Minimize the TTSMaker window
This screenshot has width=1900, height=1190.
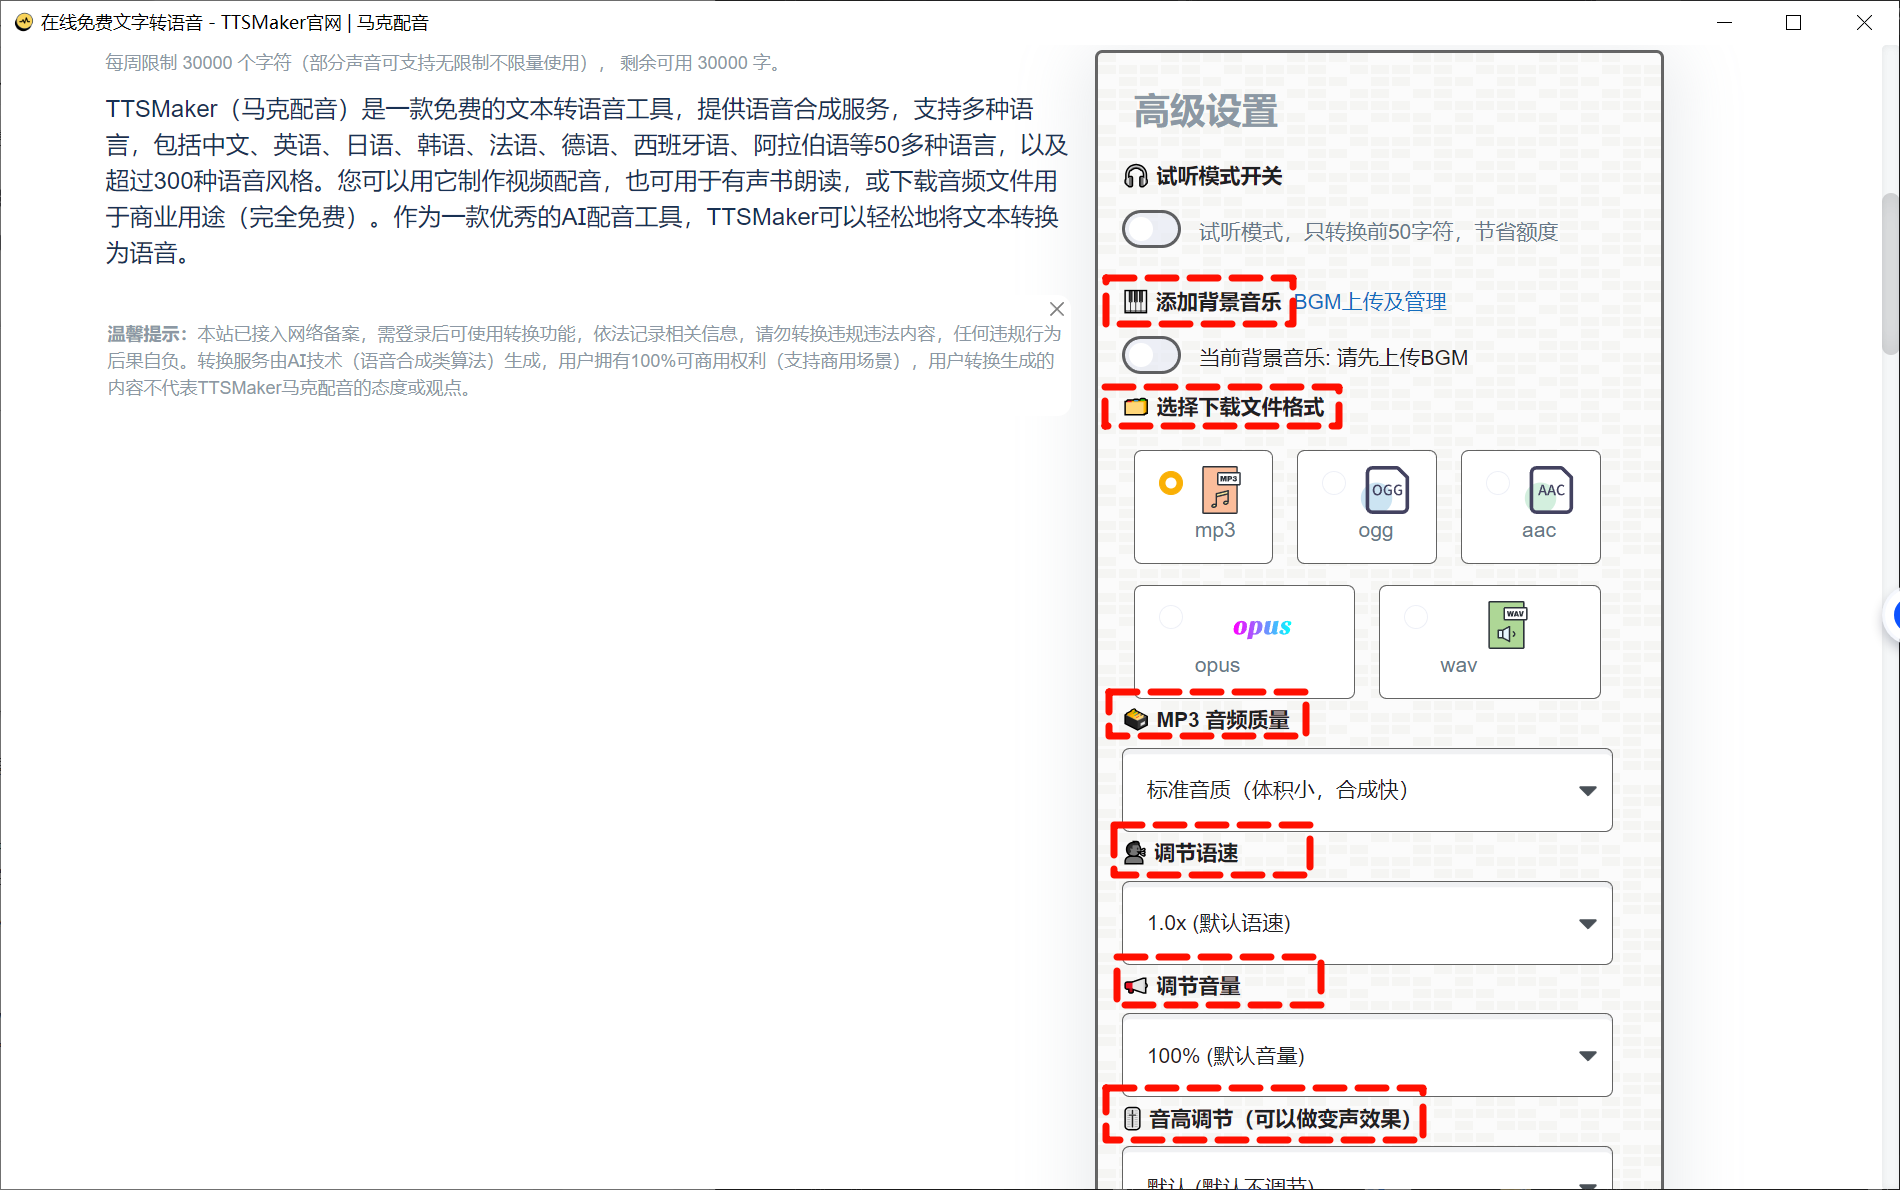point(1724,22)
